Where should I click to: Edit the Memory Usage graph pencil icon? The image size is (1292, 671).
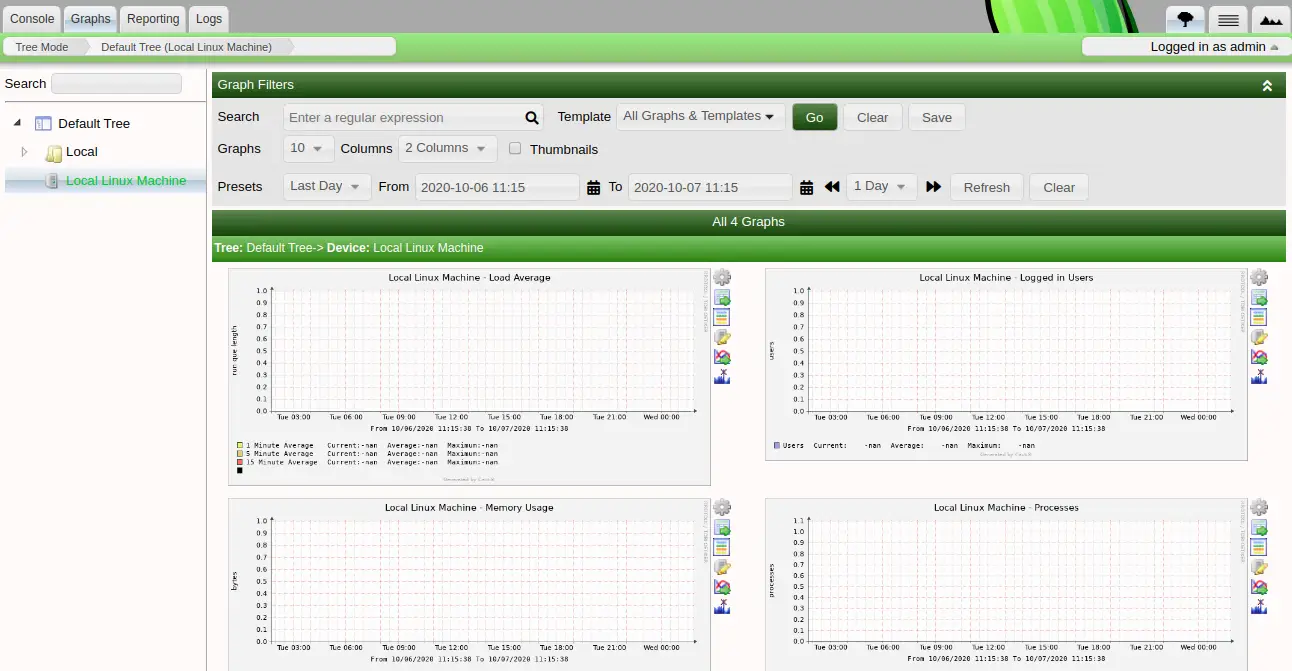(722, 567)
